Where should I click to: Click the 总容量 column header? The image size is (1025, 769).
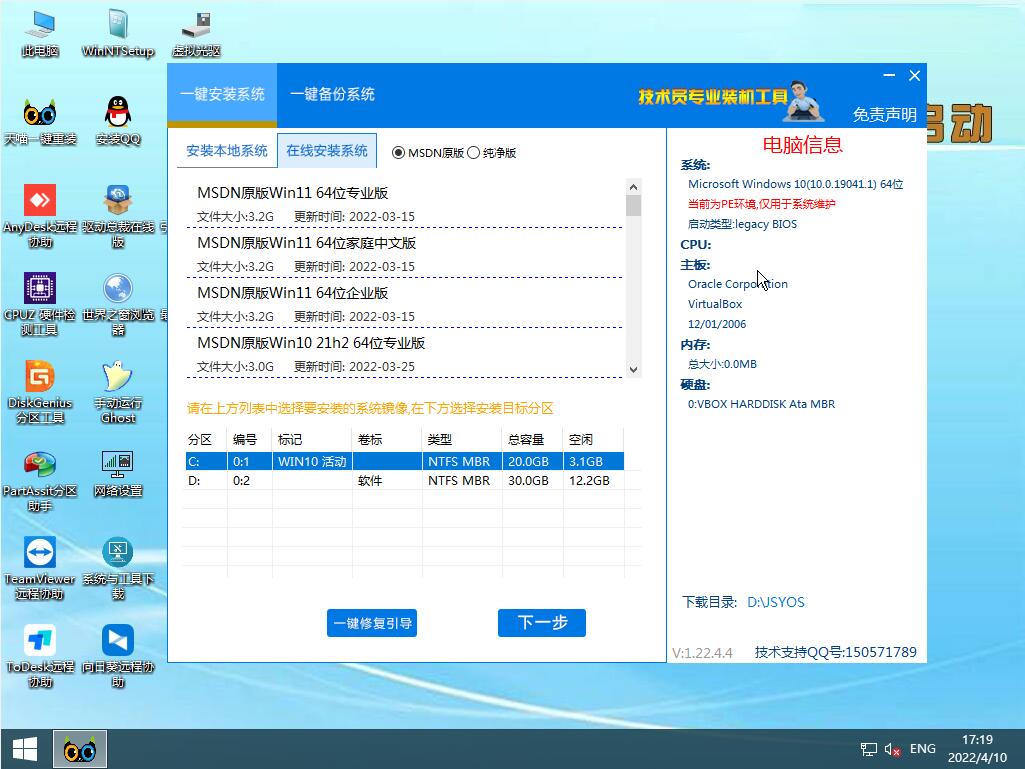click(532, 439)
